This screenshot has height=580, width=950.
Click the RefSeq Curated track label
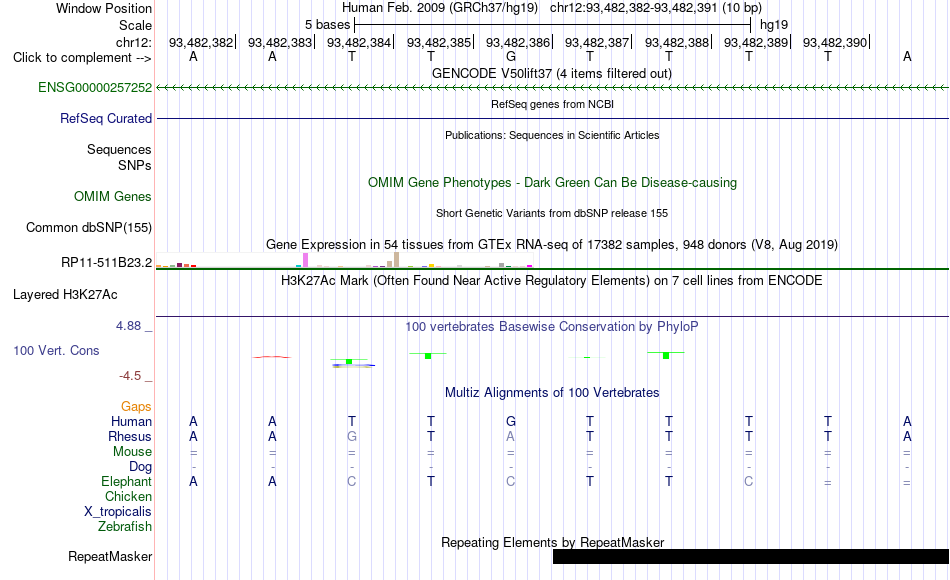tap(105, 118)
